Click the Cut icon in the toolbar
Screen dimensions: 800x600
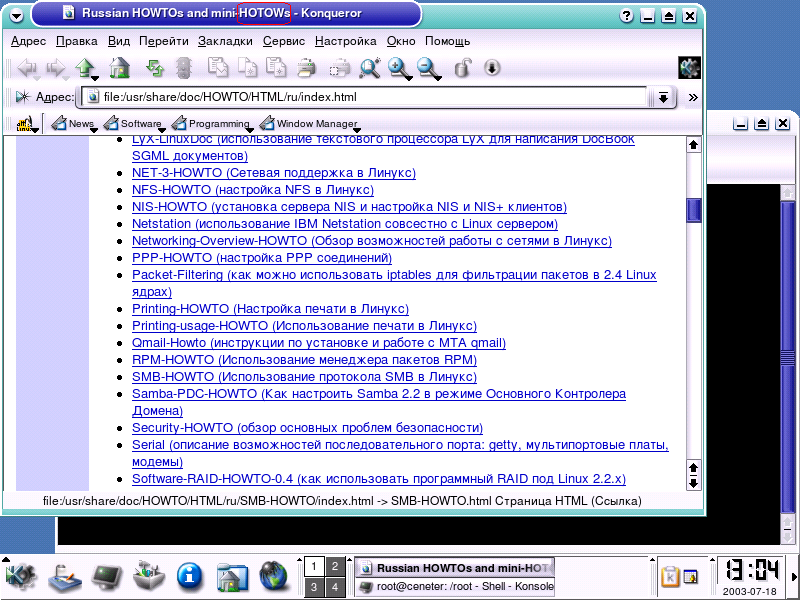click(x=218, y=68)
